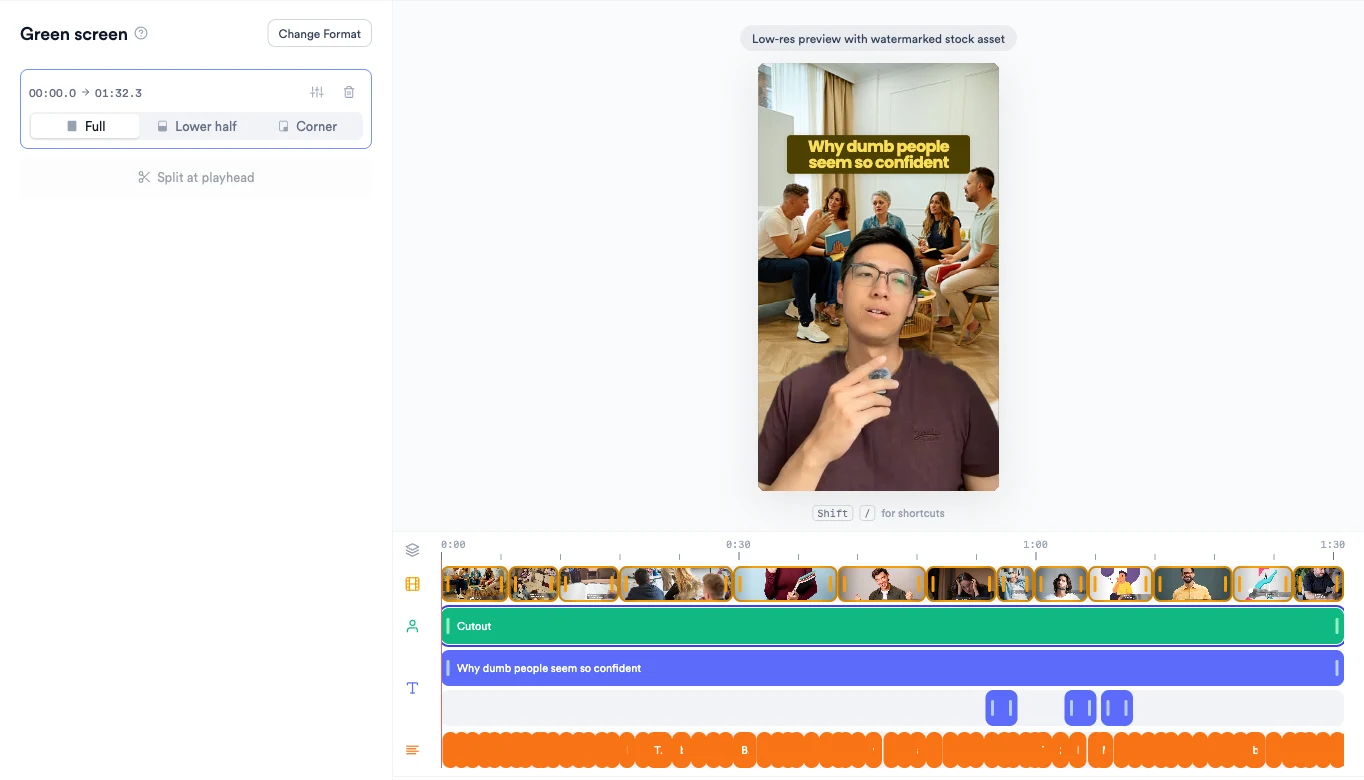This screenshot has height=780, width=1364.
Task: Select the woman holding her head clip
Action: [x=961, y=584]
